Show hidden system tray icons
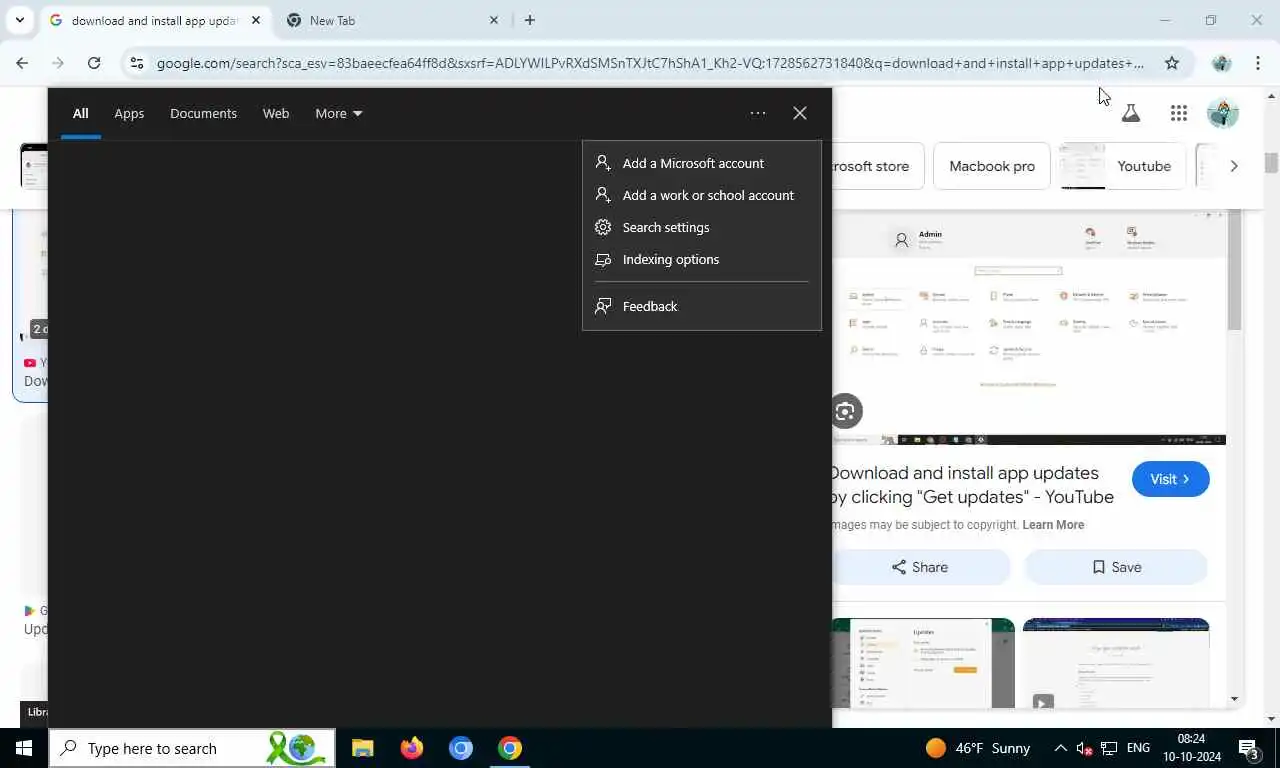This screenshot has width=1280, height=768. 1060,748
